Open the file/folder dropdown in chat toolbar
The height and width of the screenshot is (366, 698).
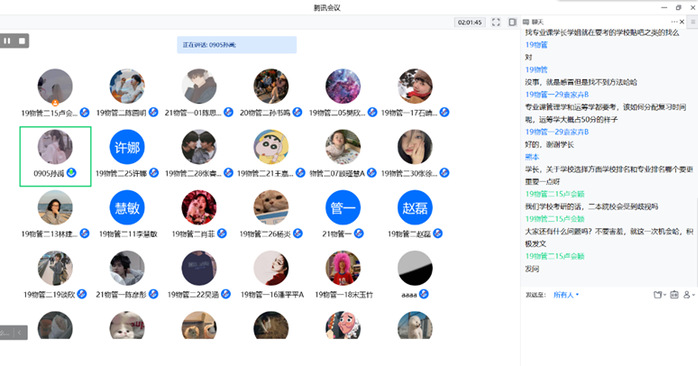(x=659, y=295)
